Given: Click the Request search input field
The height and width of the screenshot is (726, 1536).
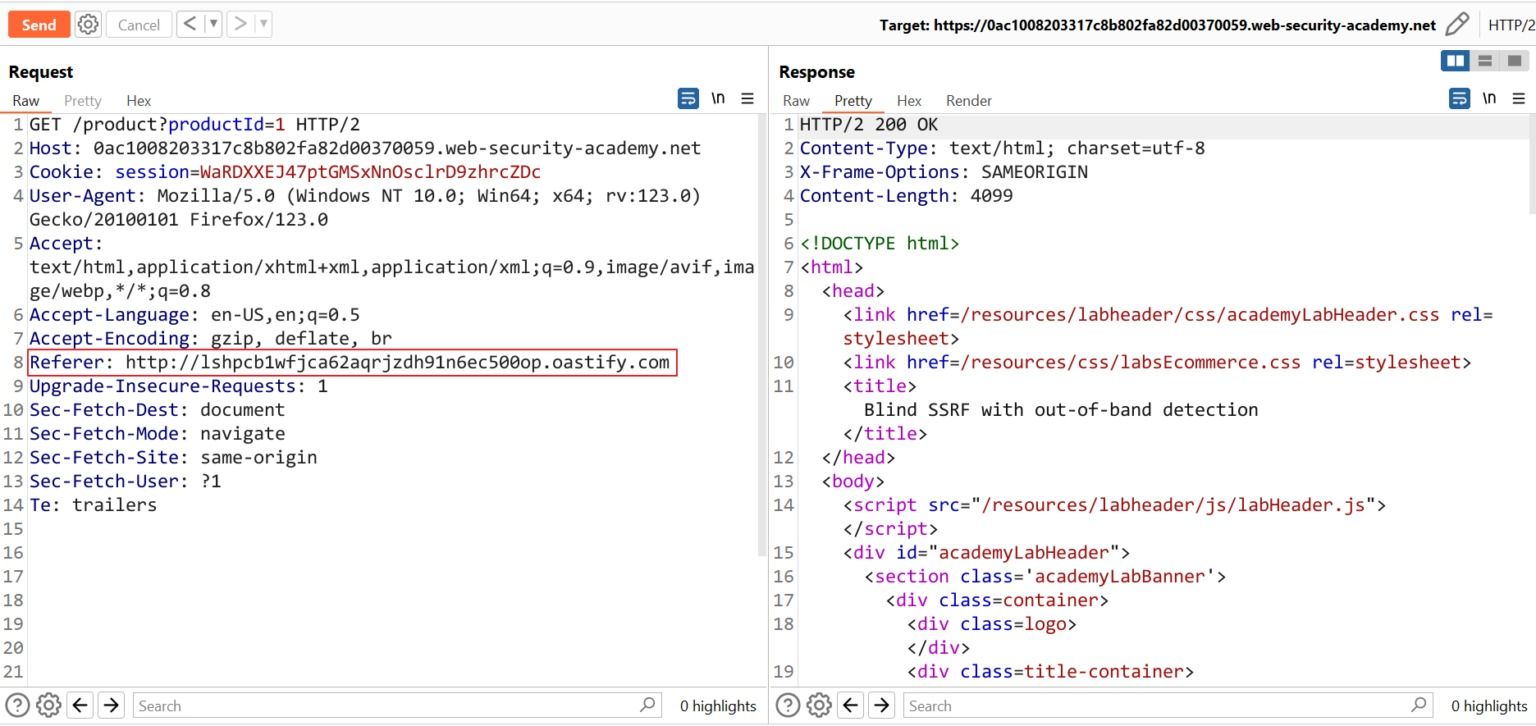Looking at the screenshot, I should 396,705.
